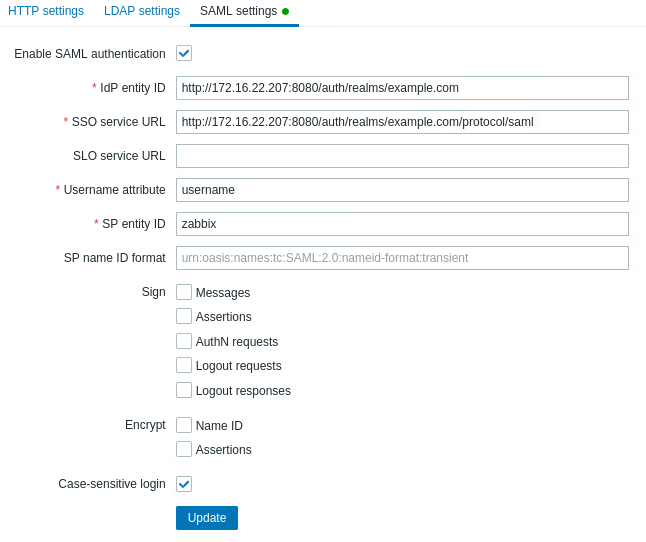Enable signing of Logout requests
This screenshot has width=646, height=542.
pos(184,365)
